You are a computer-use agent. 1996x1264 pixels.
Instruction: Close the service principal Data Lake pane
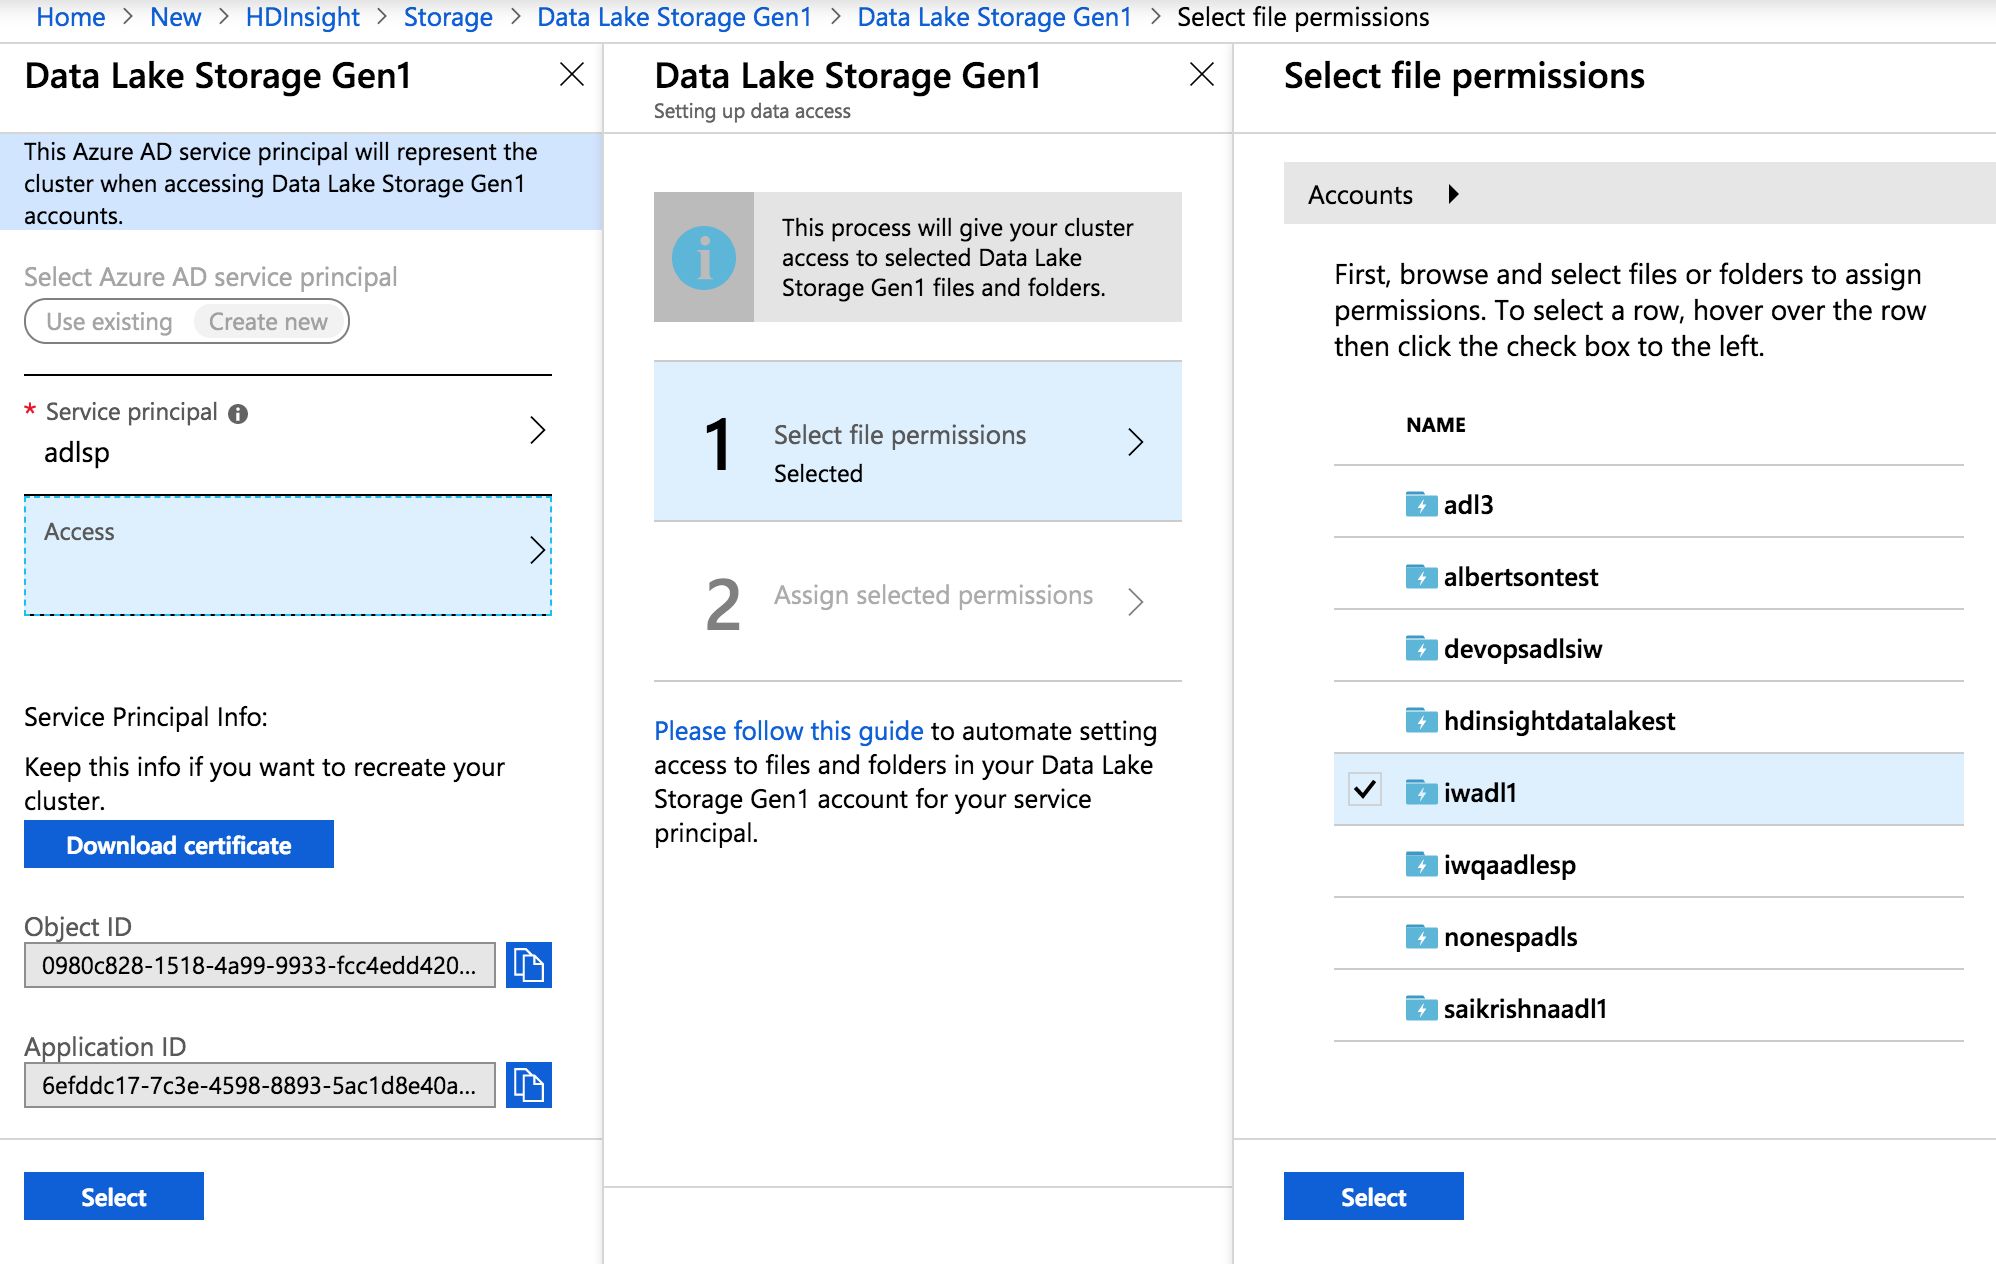(572, 74)
